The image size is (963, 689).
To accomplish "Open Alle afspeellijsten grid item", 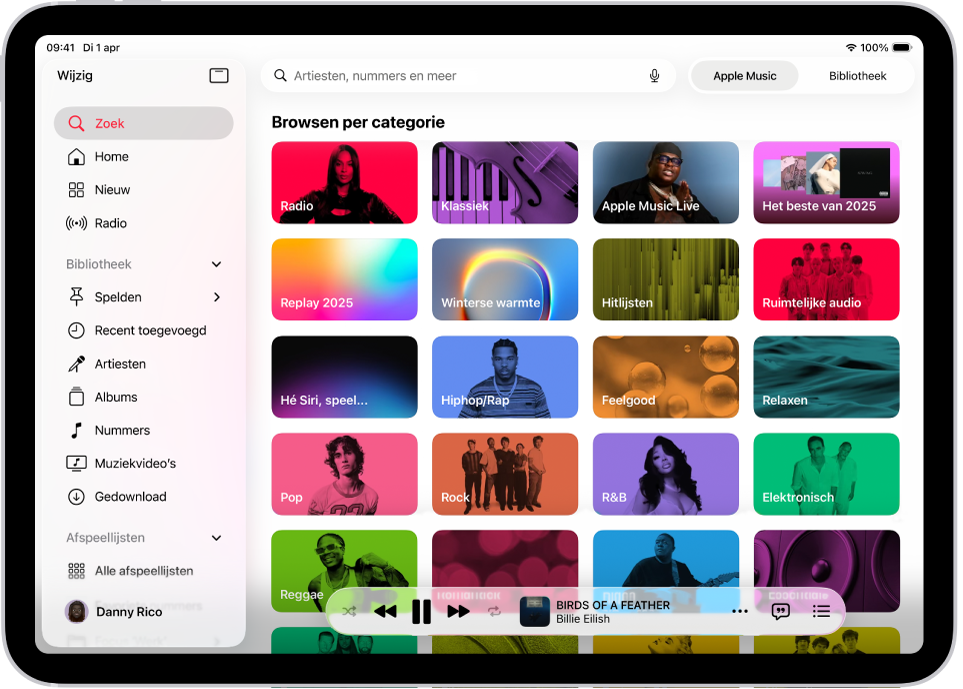I will point(143,571).
